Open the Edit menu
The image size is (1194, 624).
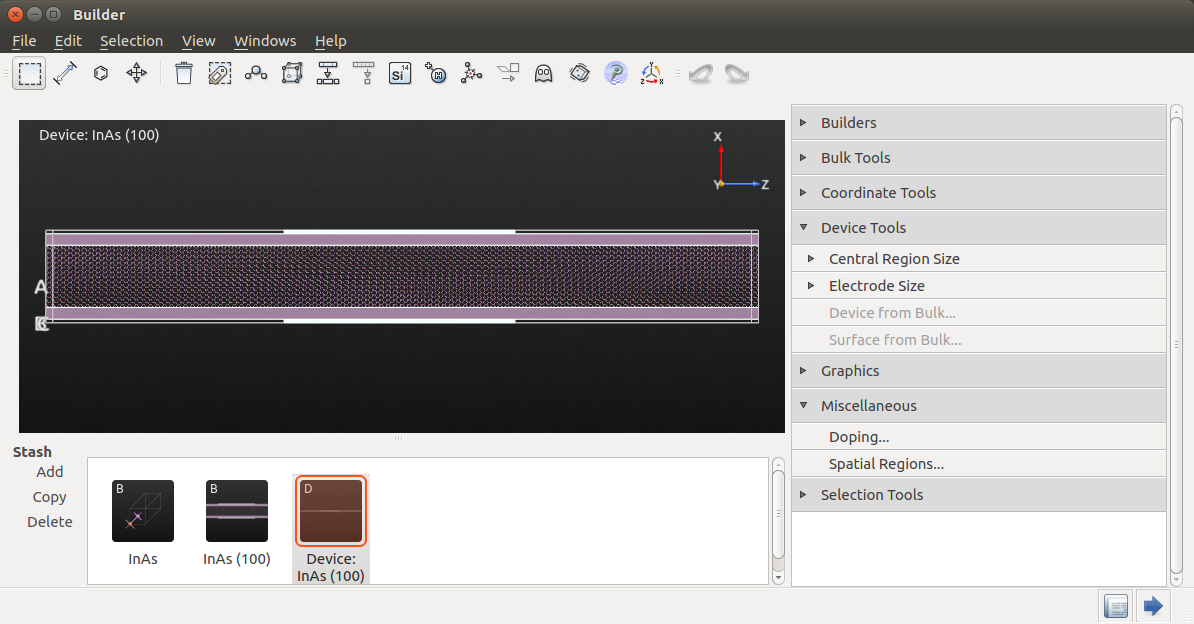click(x=68, y=41)
